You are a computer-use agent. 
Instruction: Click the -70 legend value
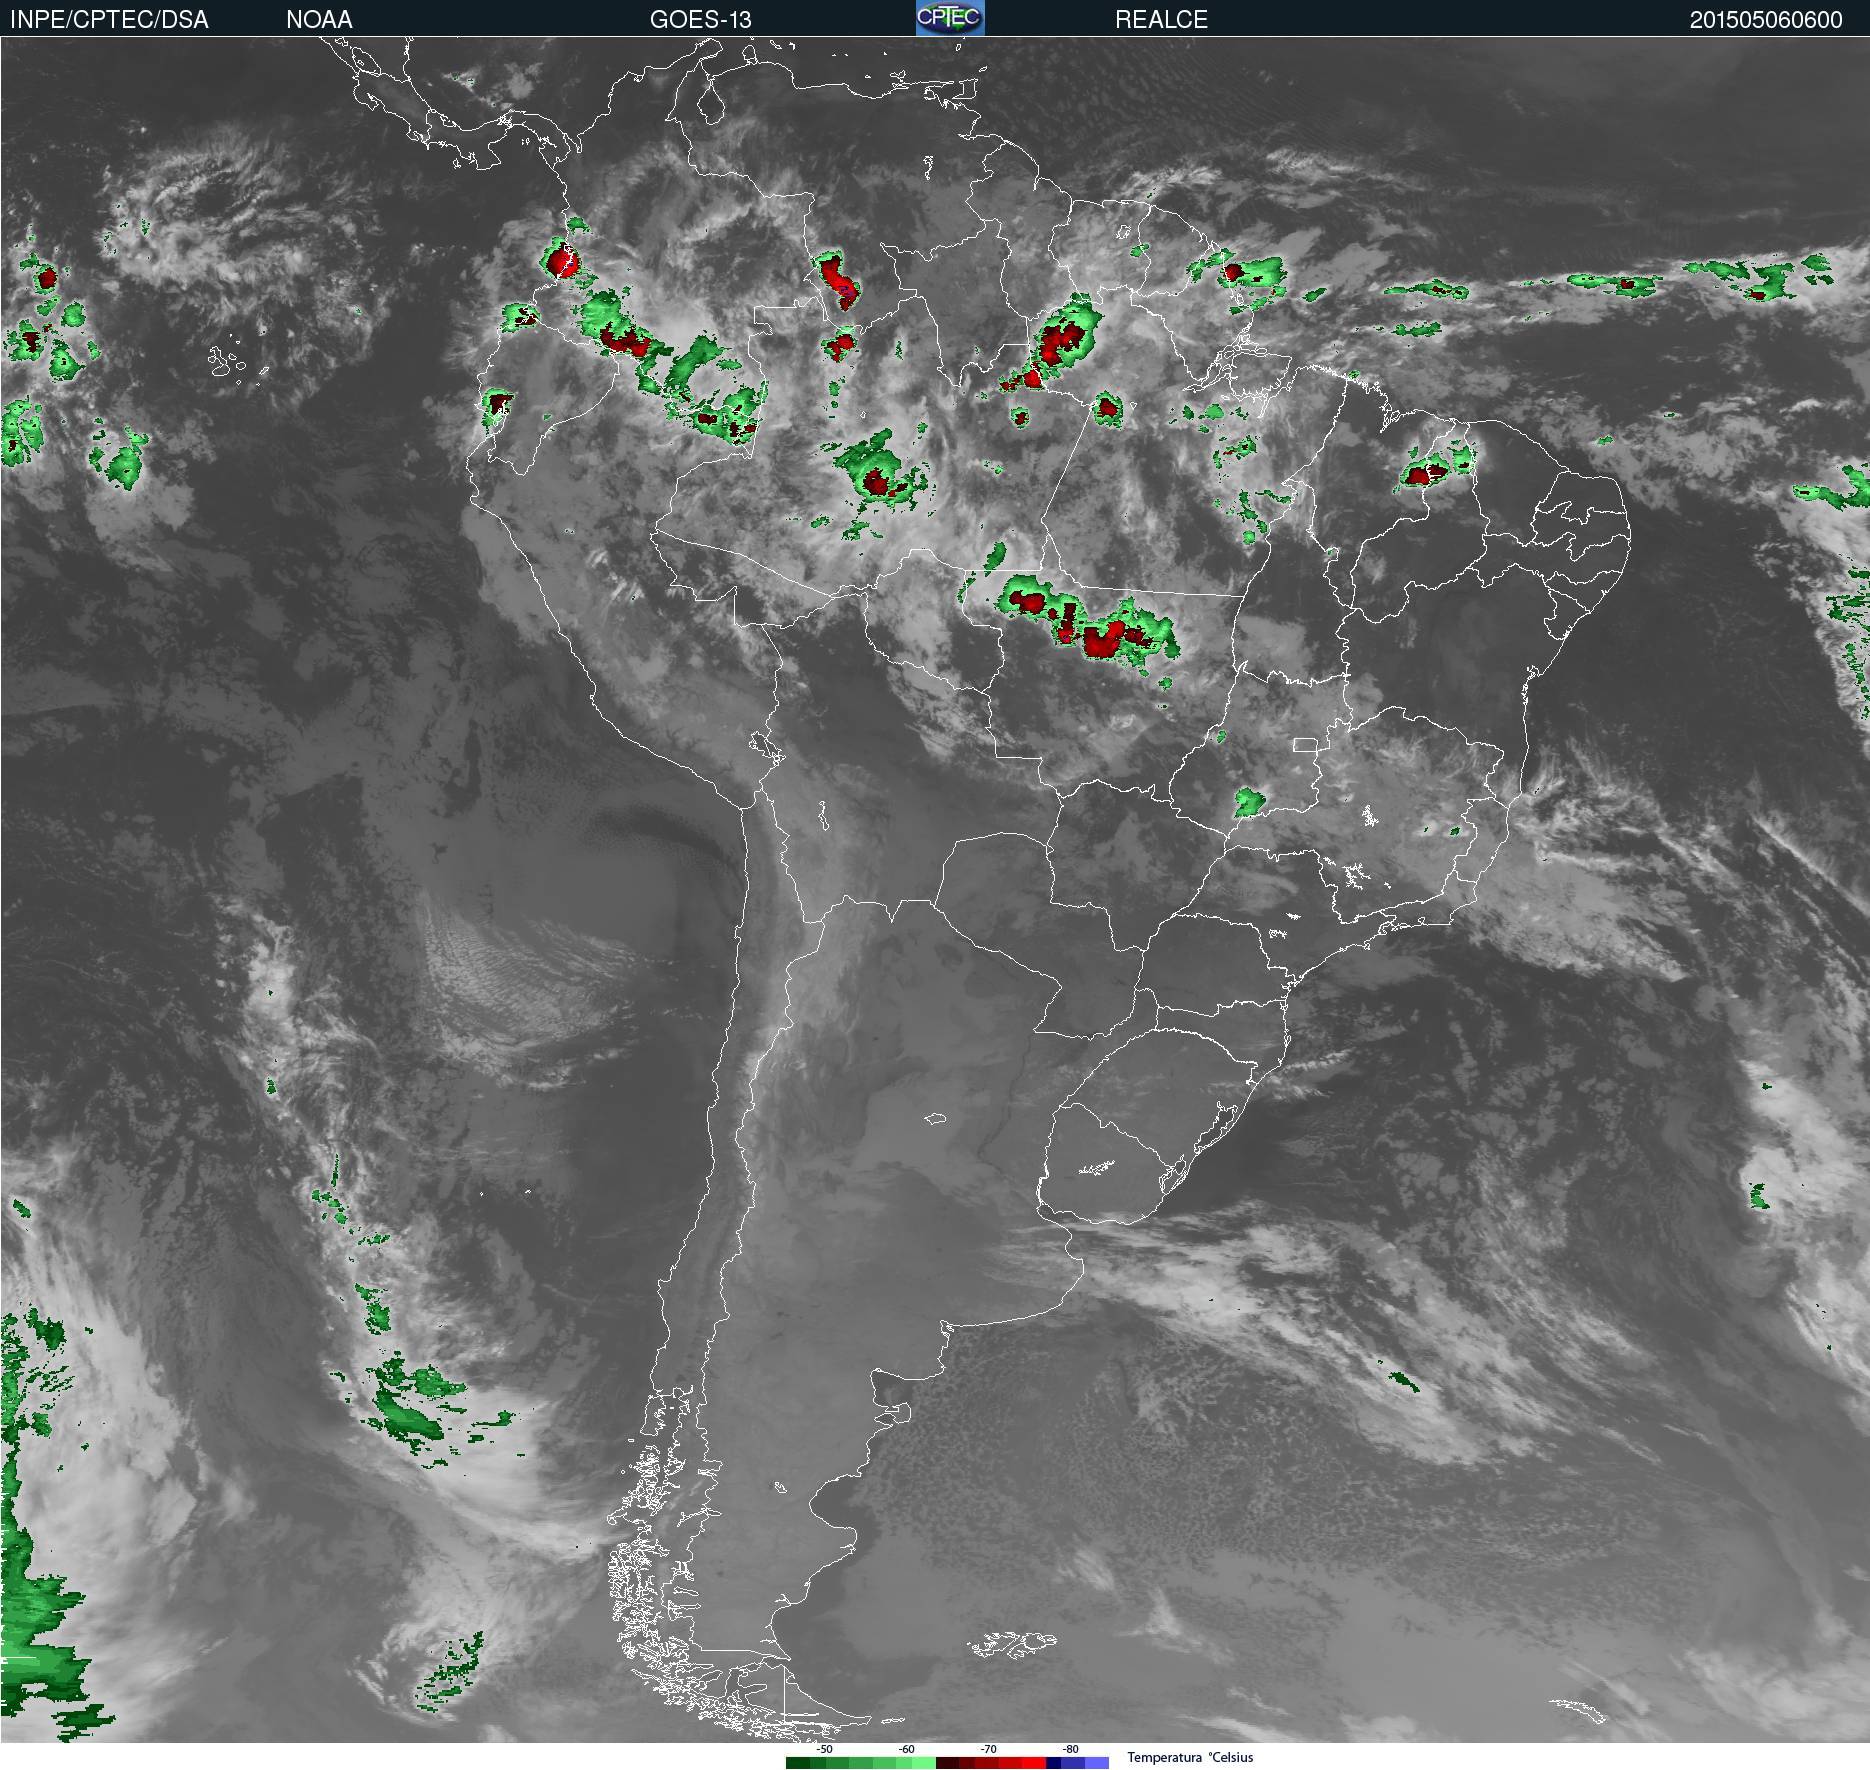988,1749
